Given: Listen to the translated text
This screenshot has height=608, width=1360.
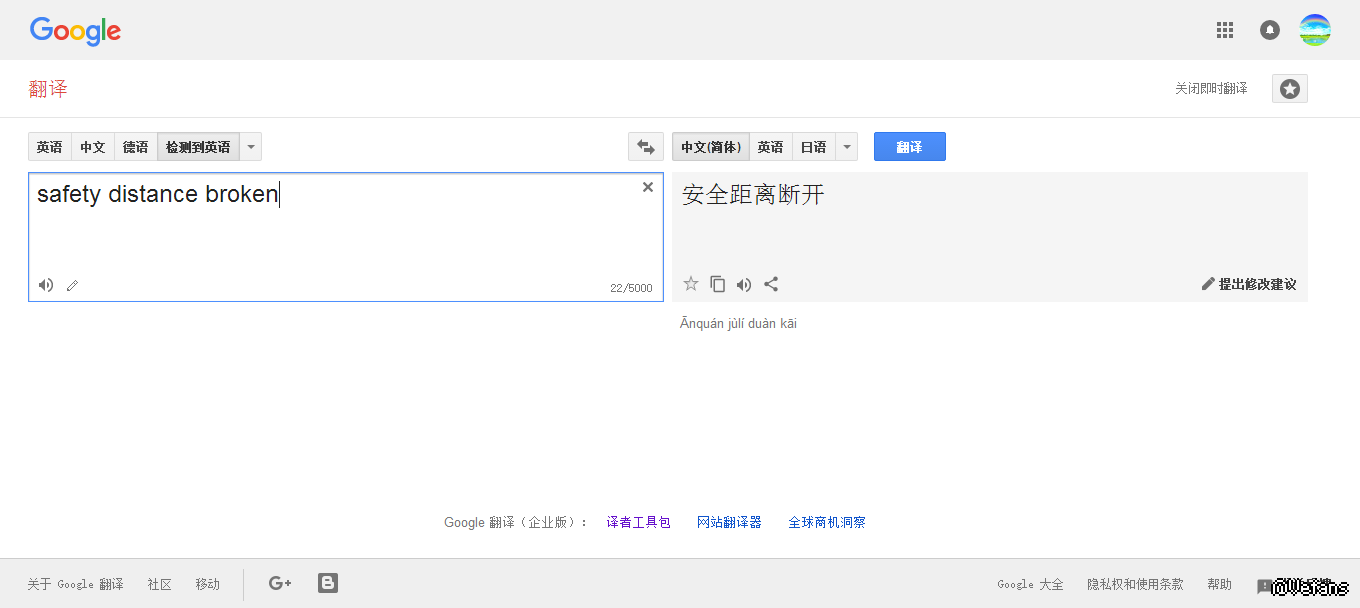Looking at the screenshot, I should (x=744, y=285).
